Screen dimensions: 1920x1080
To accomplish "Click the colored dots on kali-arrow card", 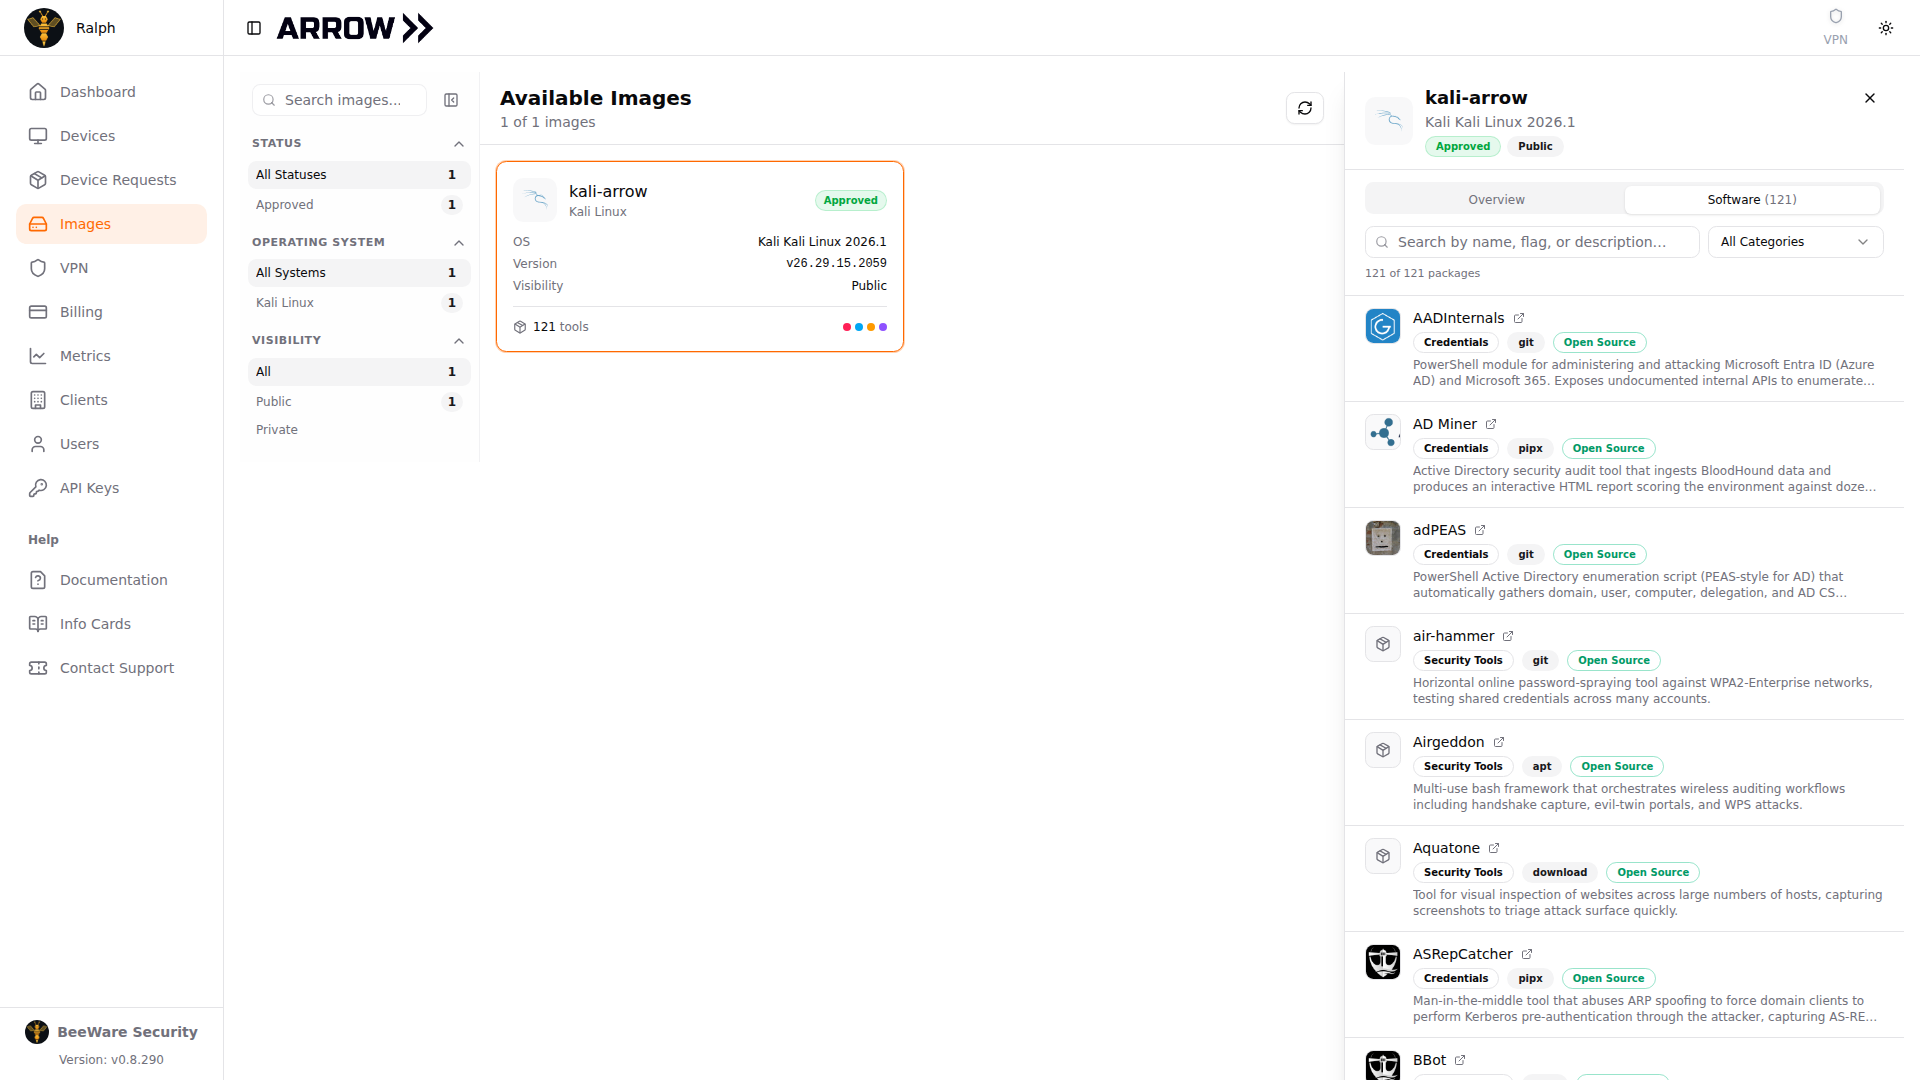I will 865,327.
